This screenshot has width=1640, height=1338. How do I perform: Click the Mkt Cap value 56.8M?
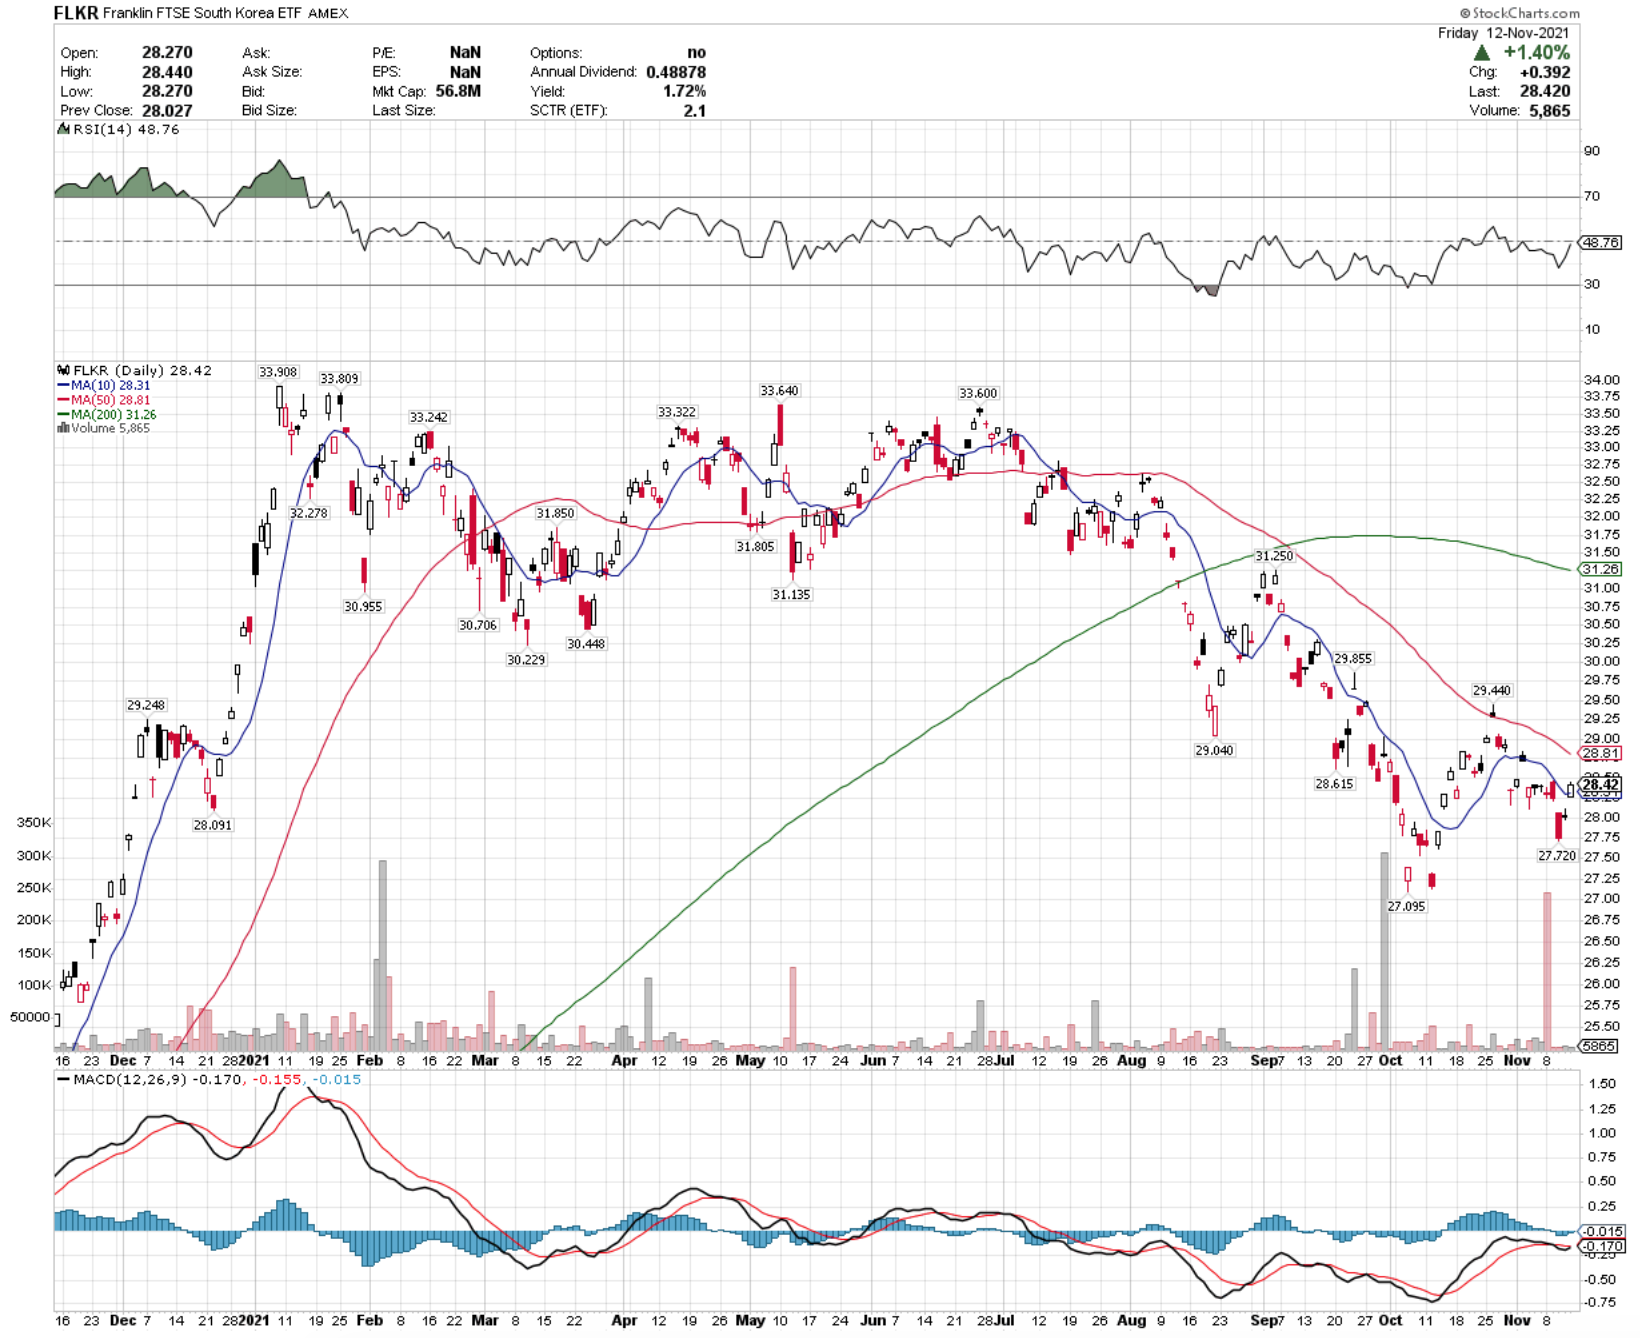coord(458,91)
